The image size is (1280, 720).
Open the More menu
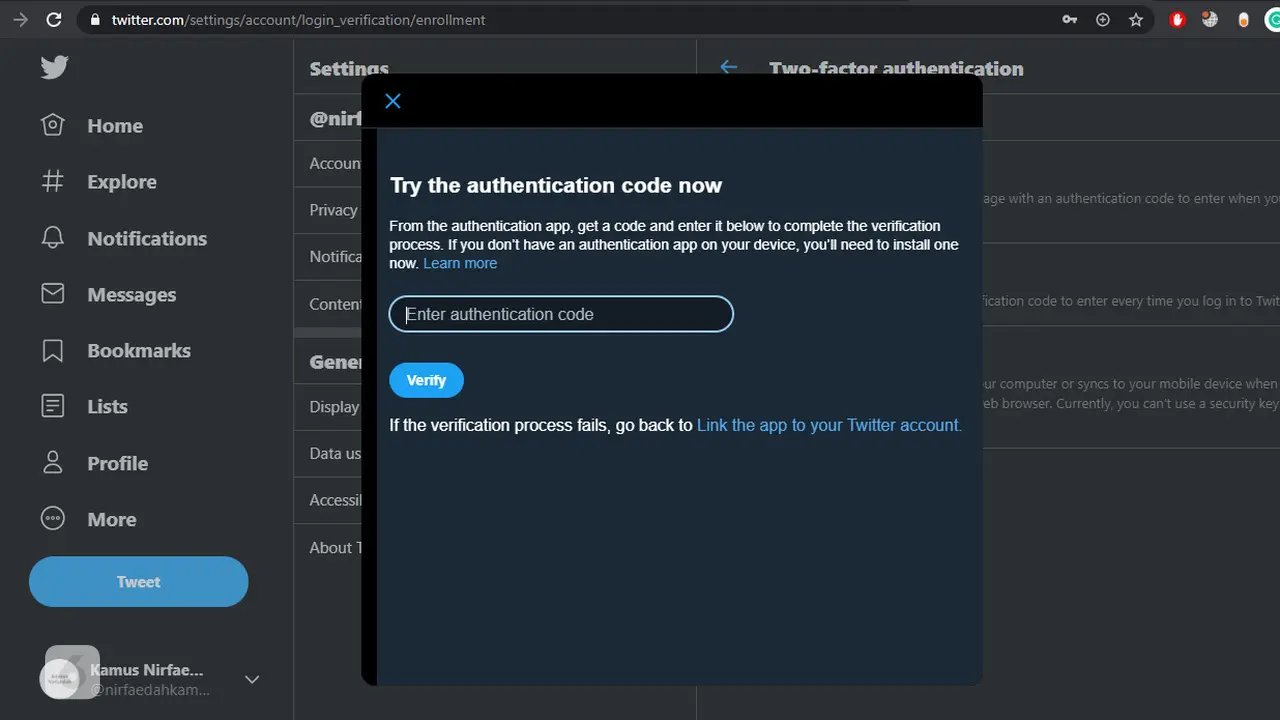(88, 519)
